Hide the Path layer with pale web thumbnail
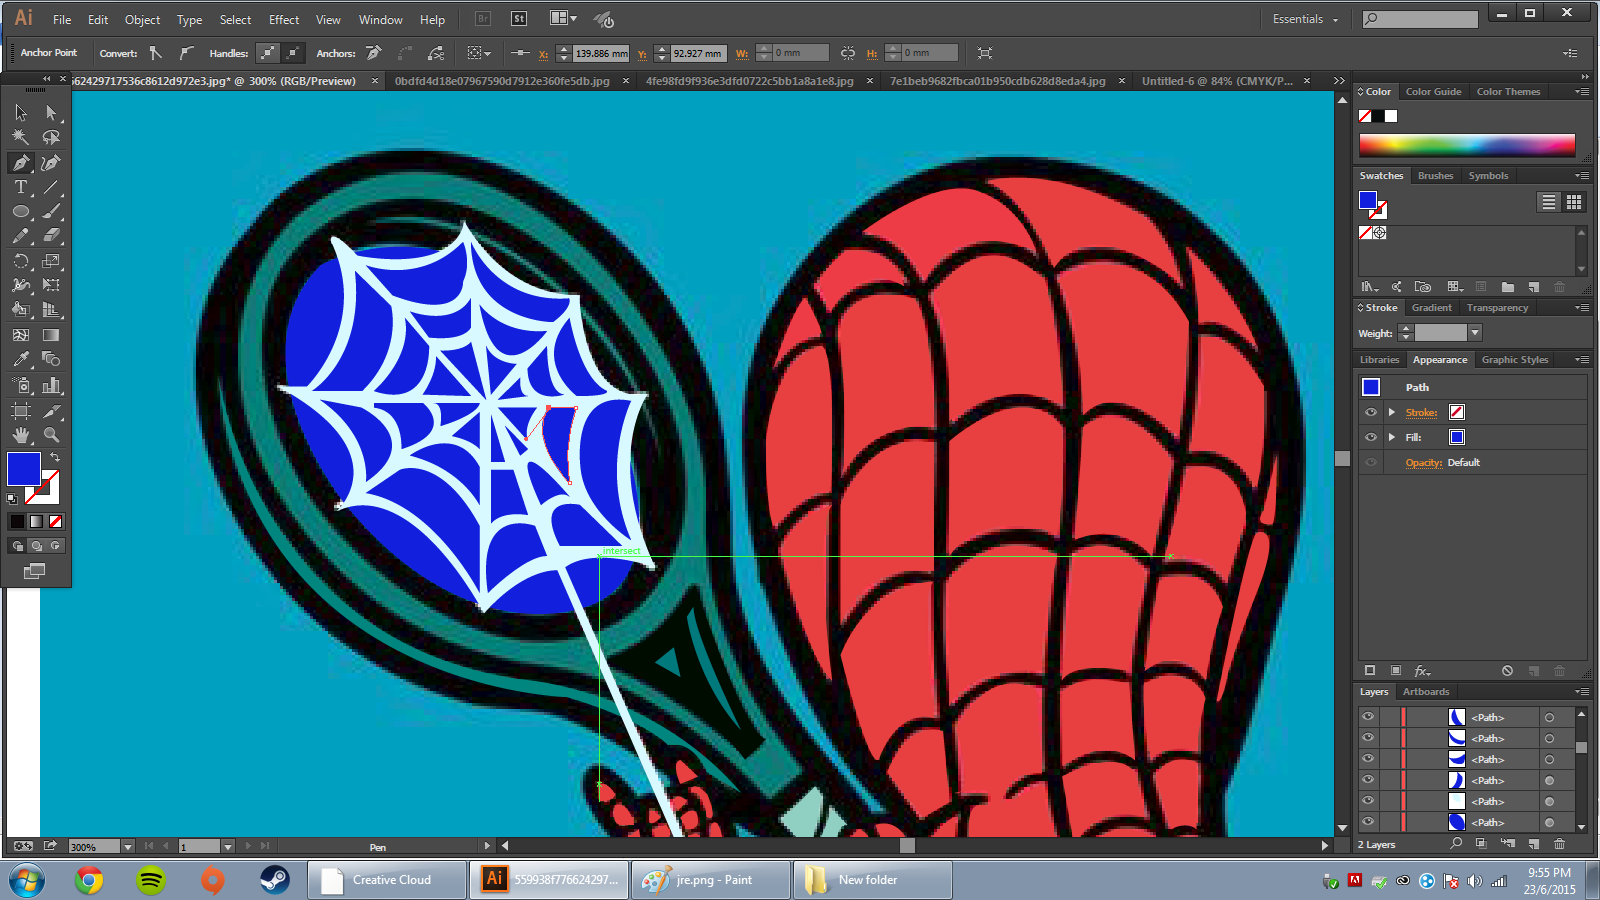The image size is (1600, 900). 1368,801
